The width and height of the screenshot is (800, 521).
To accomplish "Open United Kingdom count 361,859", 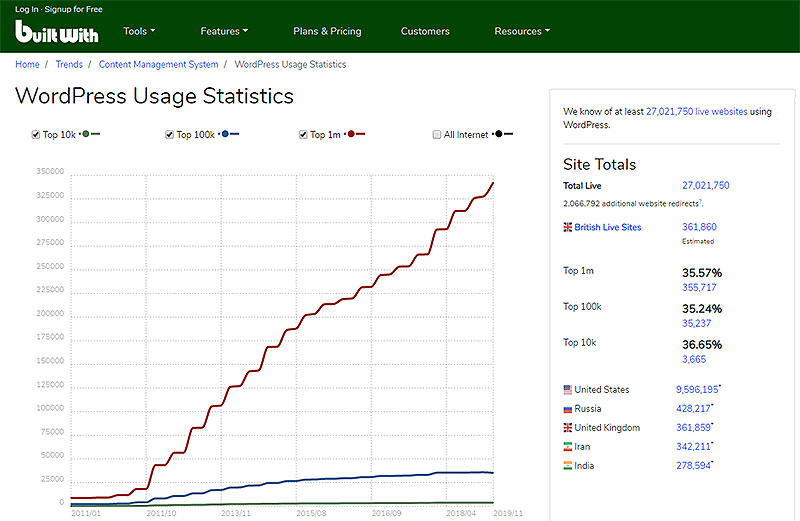I will pyautogui.click(x=693, y=428).
